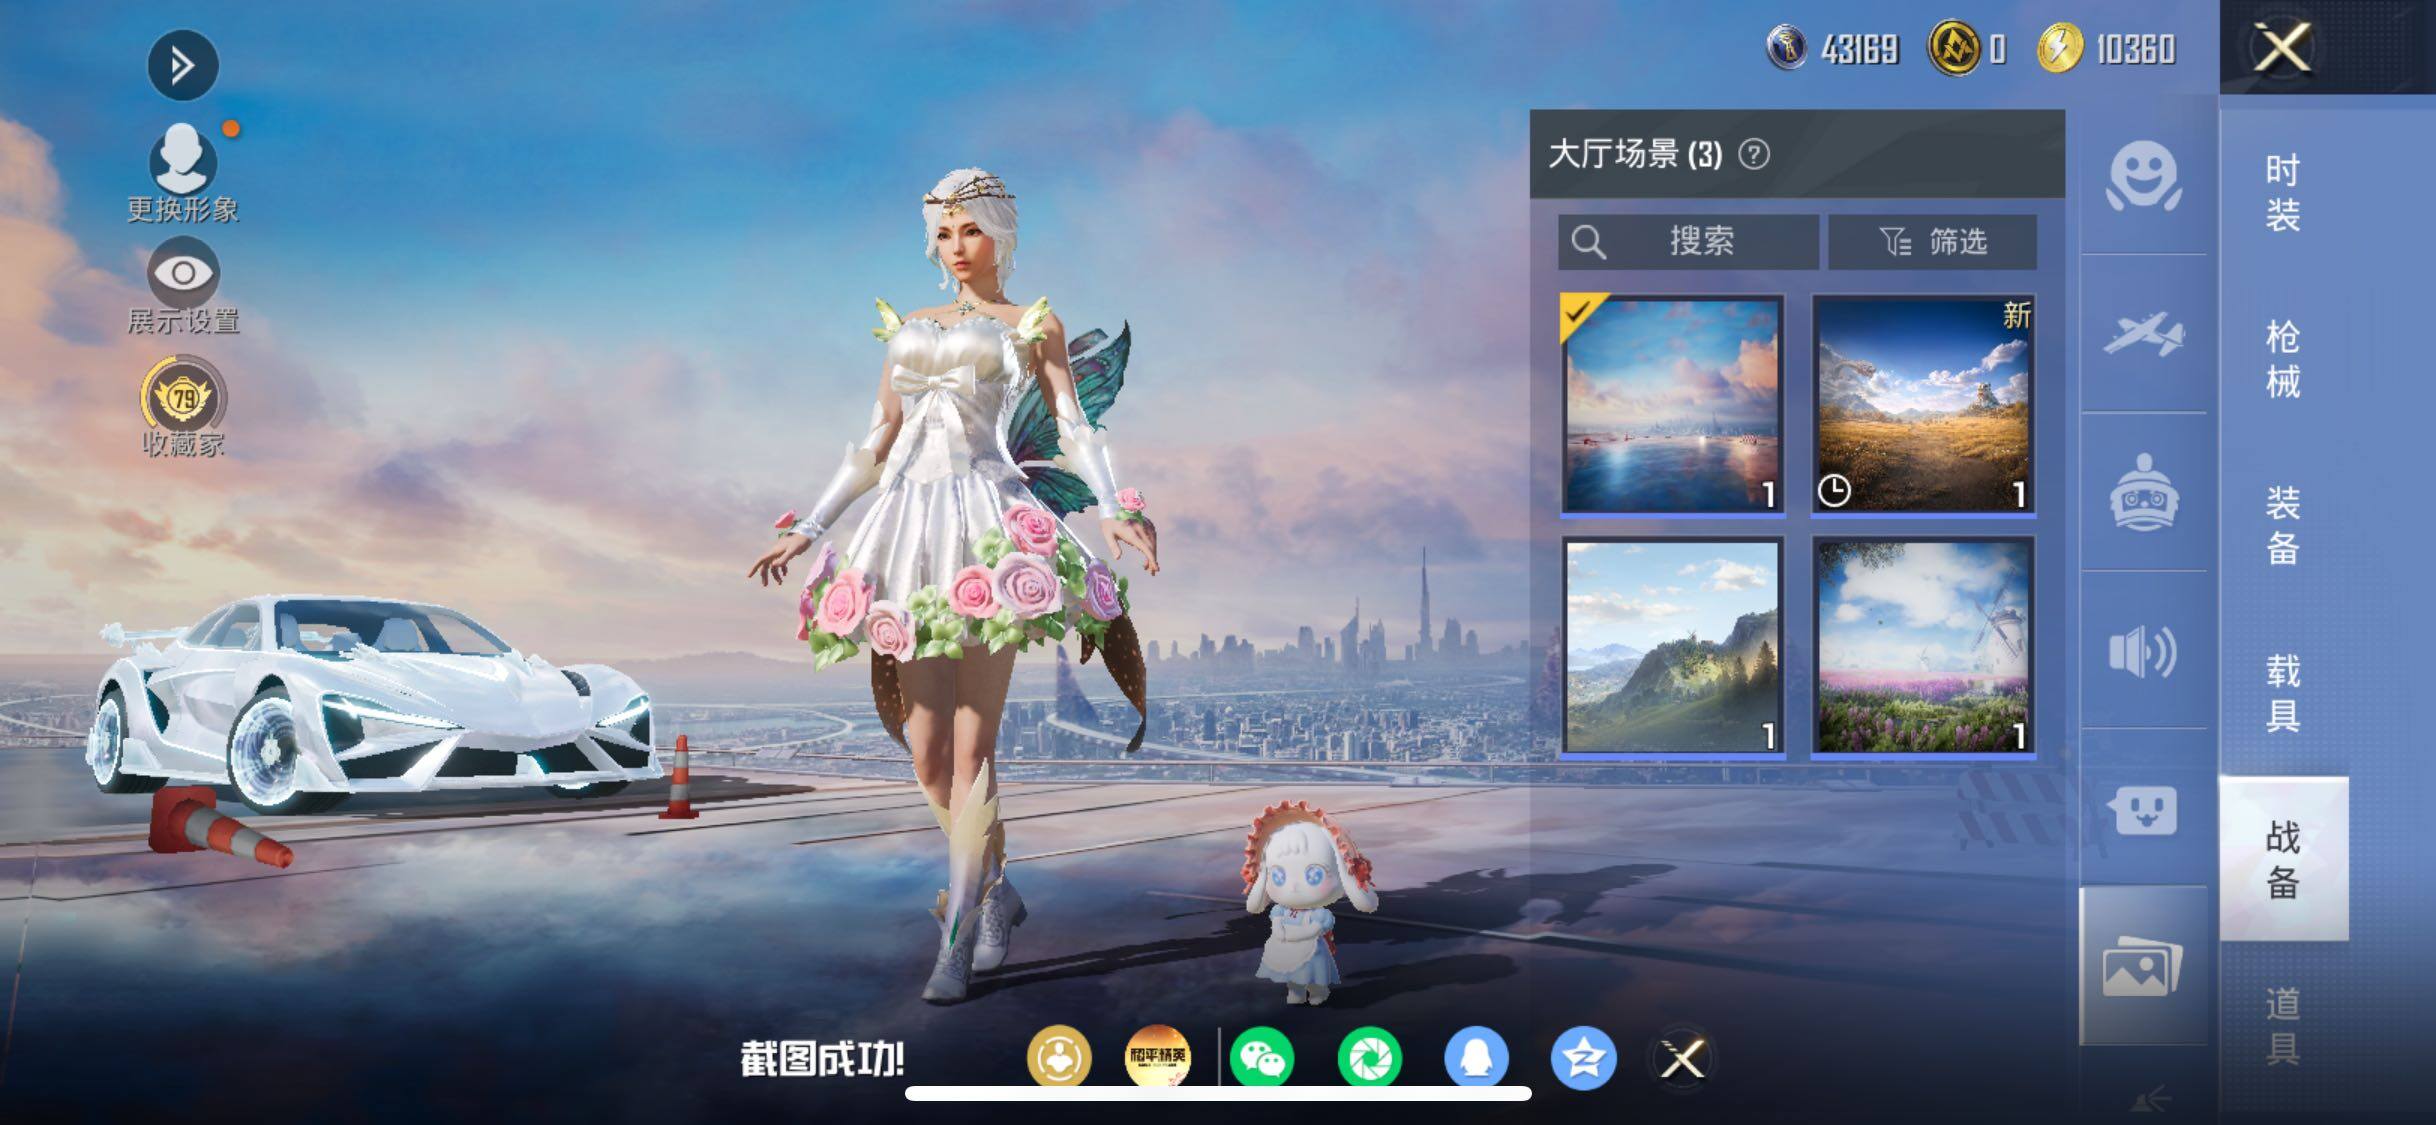Select the checked ocean sunset lobby scene
Screen dimensions: 2436x1125
coord(1672,405)
